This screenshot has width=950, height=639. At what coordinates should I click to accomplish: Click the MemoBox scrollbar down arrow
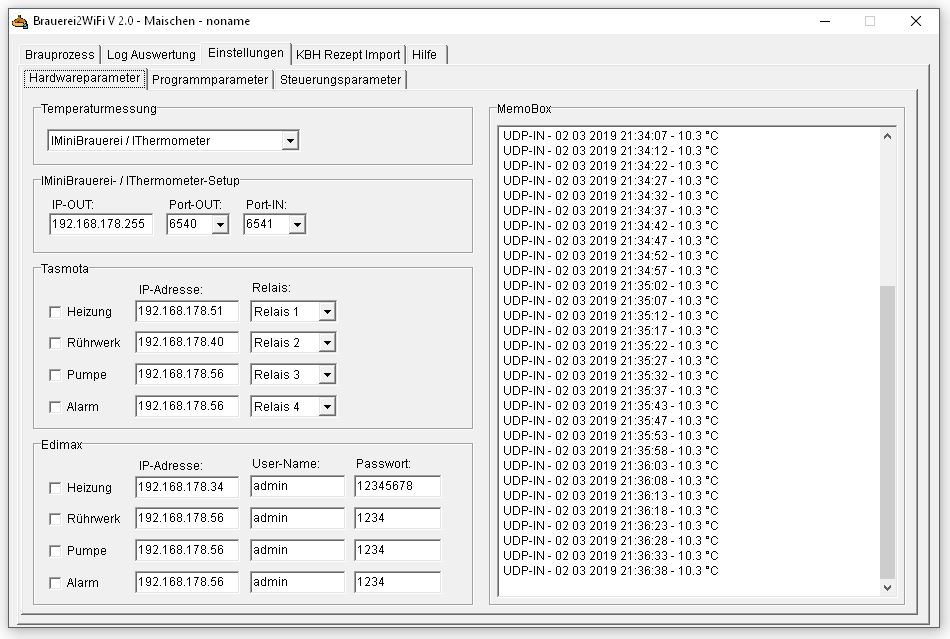[x=887, y=588]
